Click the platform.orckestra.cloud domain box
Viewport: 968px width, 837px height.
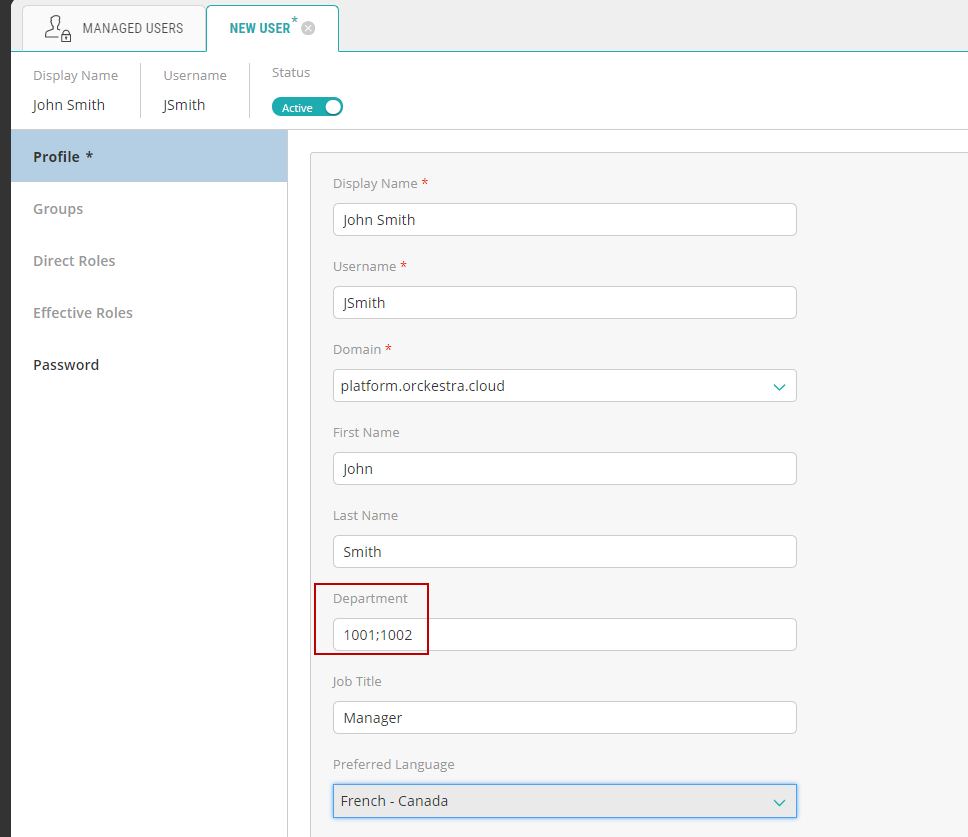point(550,386)
